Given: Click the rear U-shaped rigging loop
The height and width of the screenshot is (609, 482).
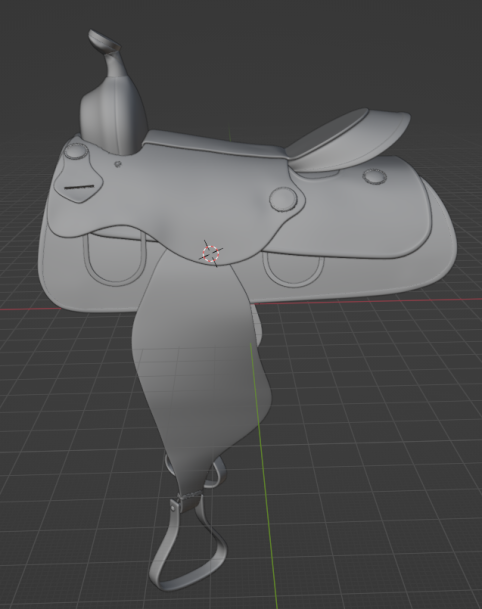Looking at the screenshot, I should click(x=293, y=270).
